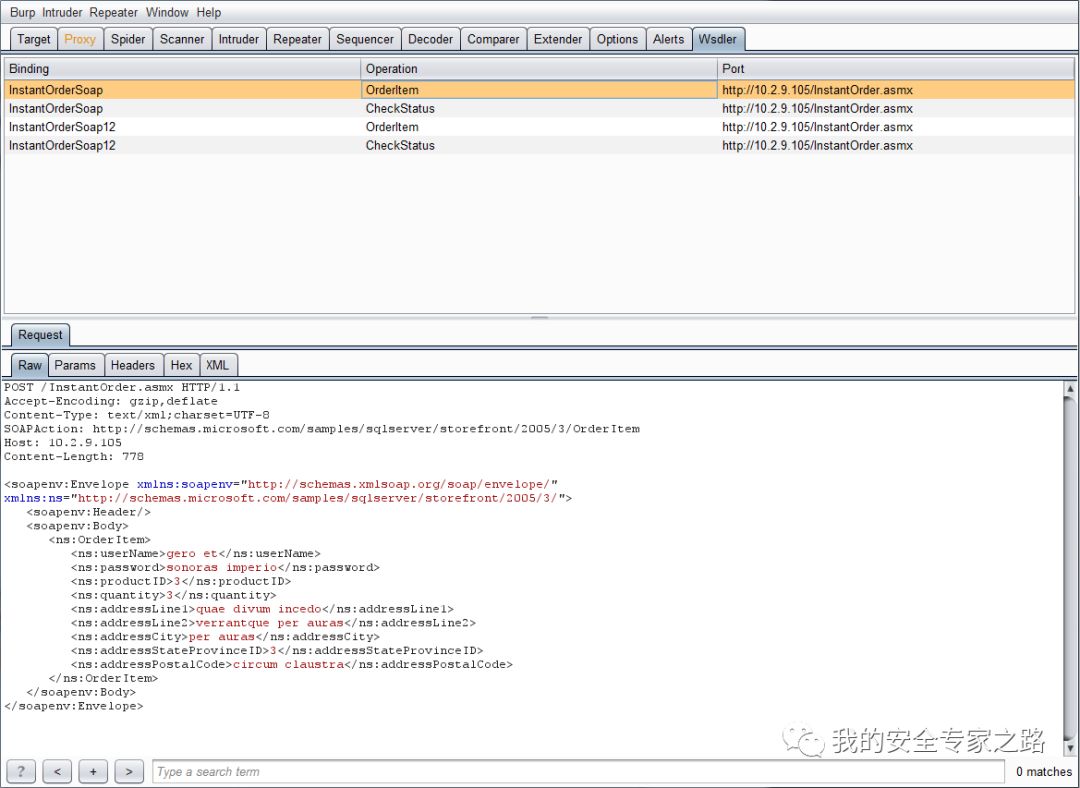Select the Request tab

click(x=40, y=335)
